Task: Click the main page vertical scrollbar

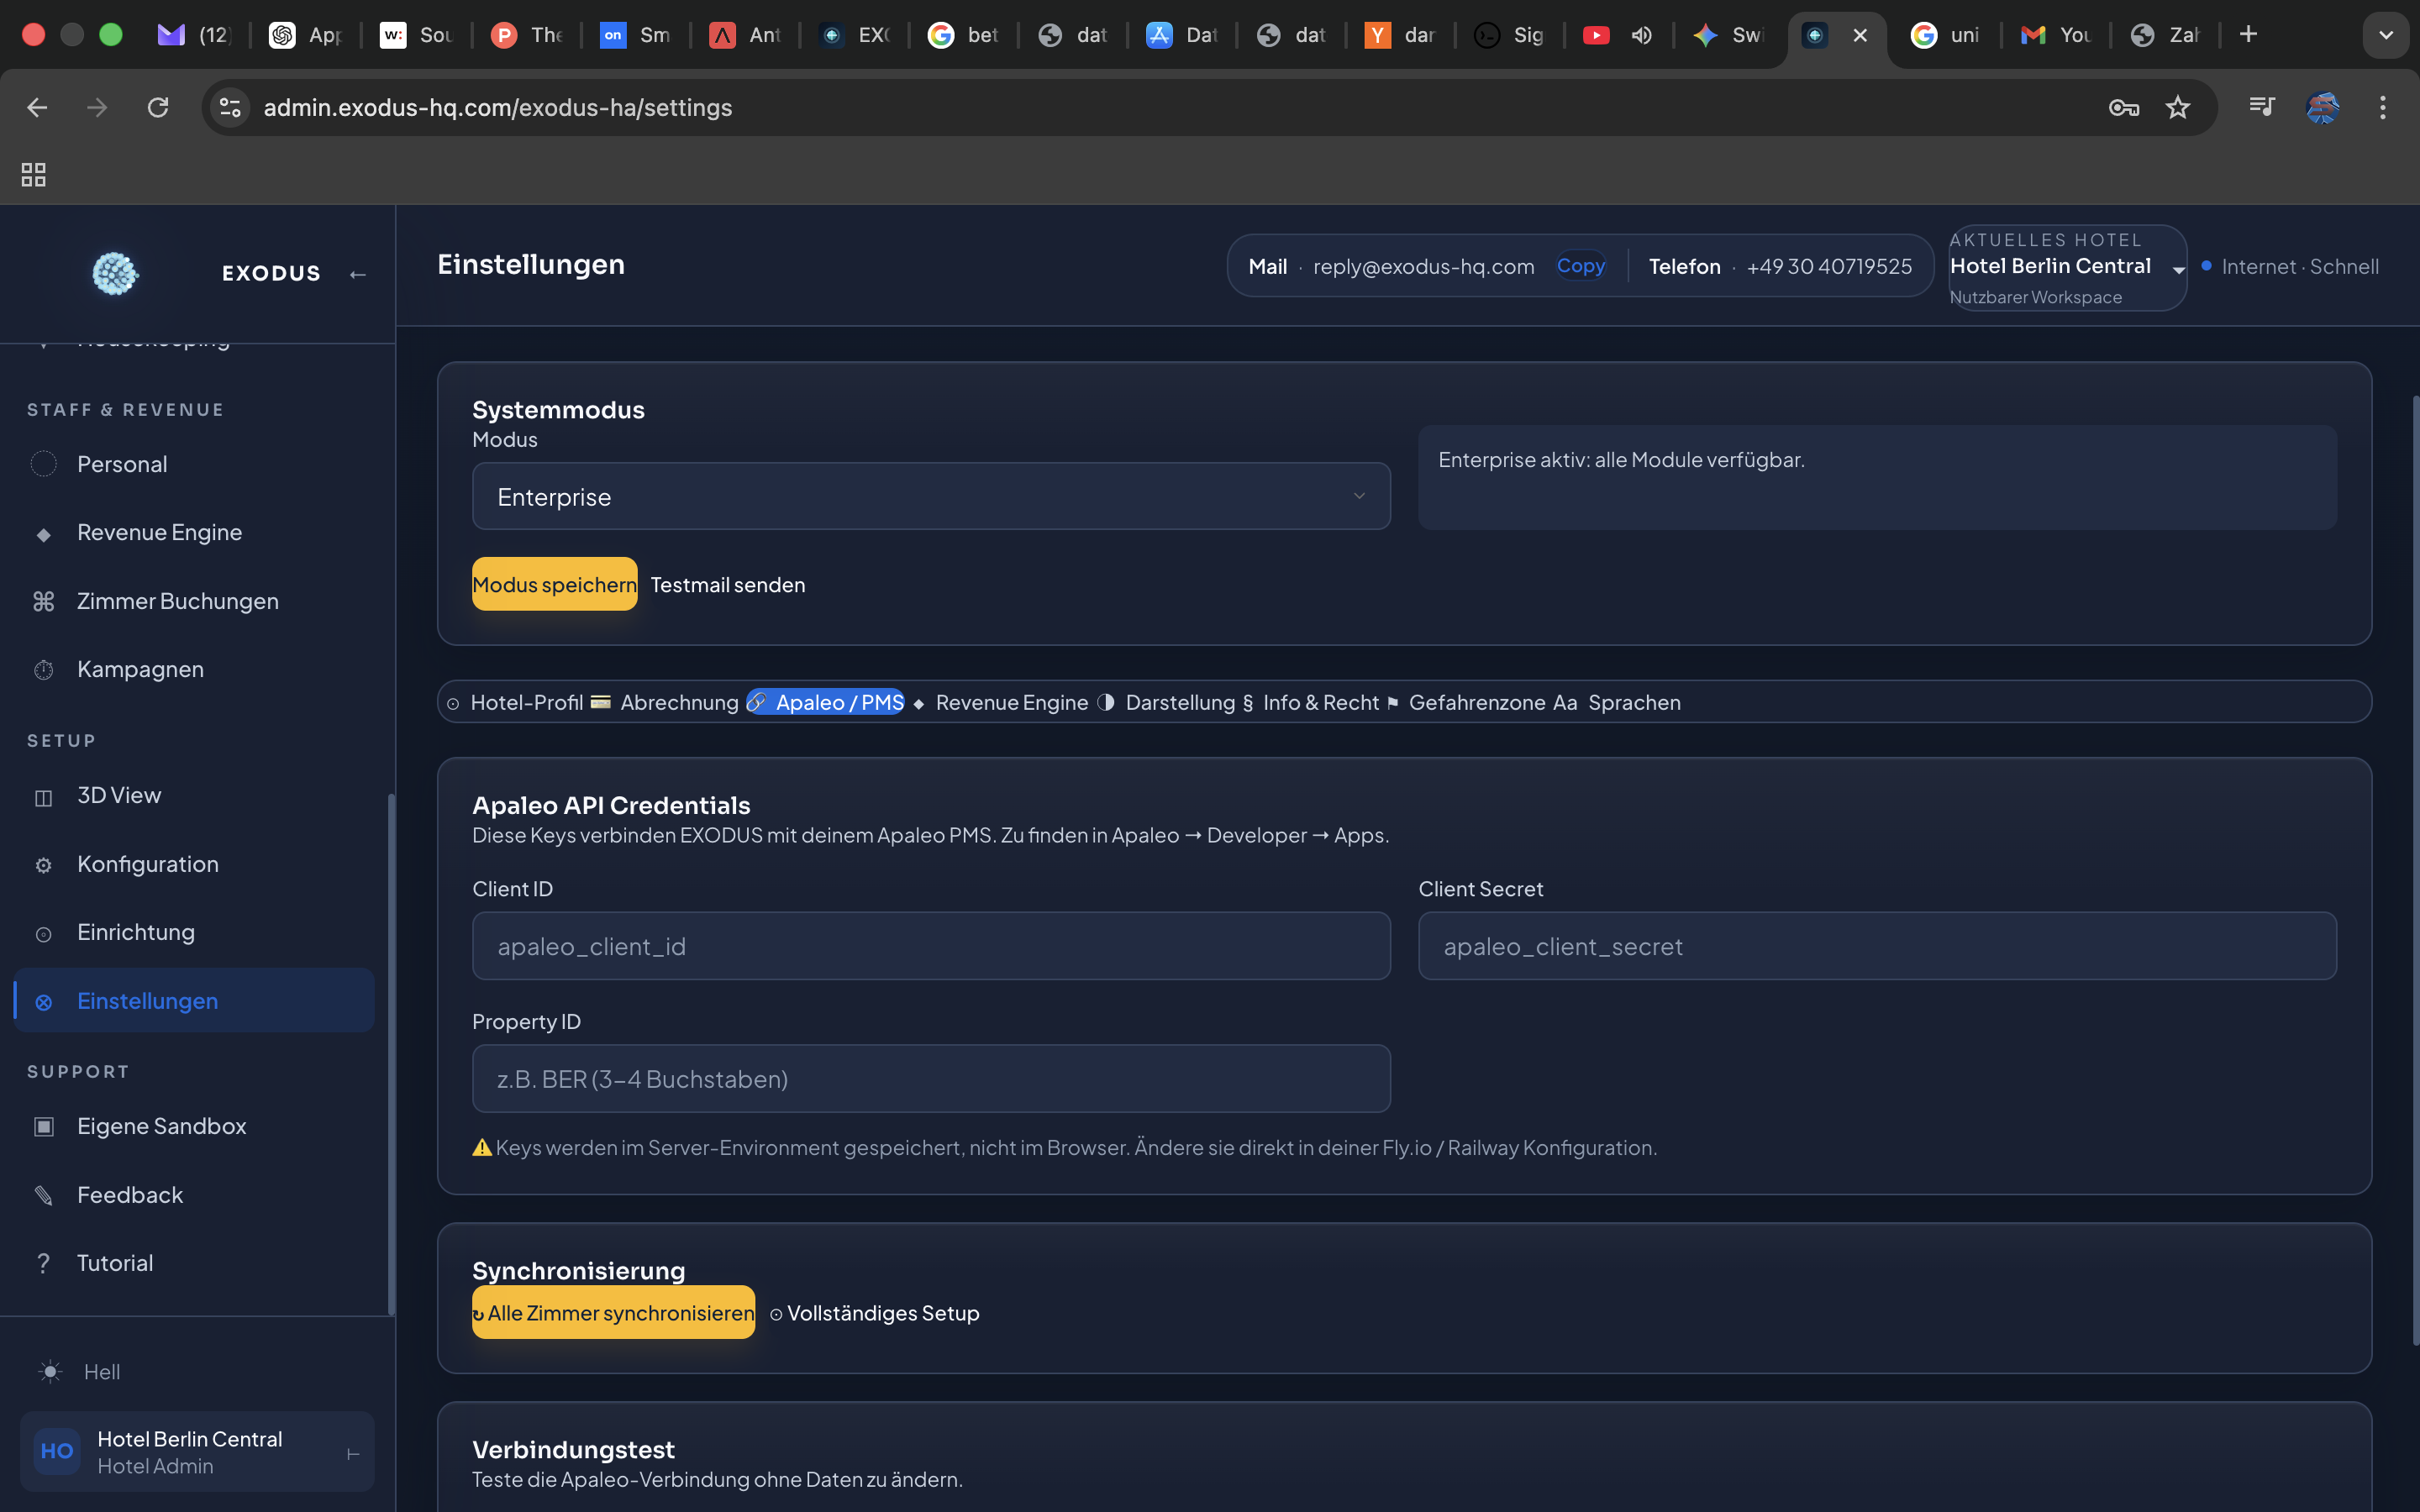Action: pyautogui.click(x=2414, y=870)
